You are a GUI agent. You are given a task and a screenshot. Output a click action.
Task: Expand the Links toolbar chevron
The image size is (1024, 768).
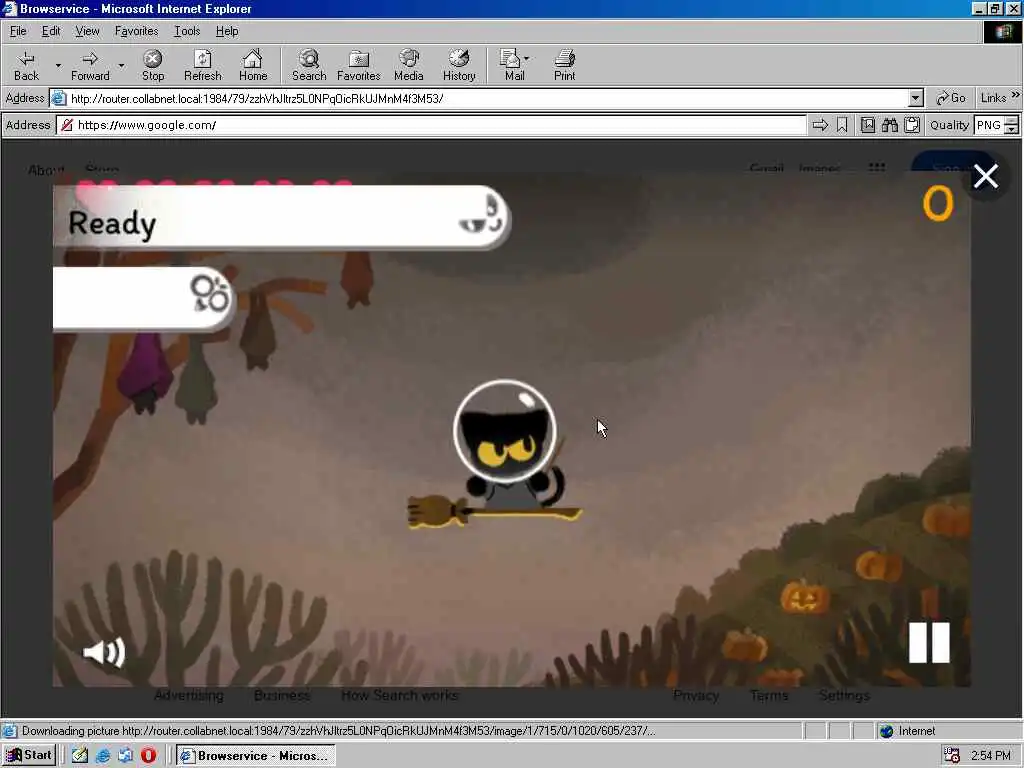click(1016, 96)
